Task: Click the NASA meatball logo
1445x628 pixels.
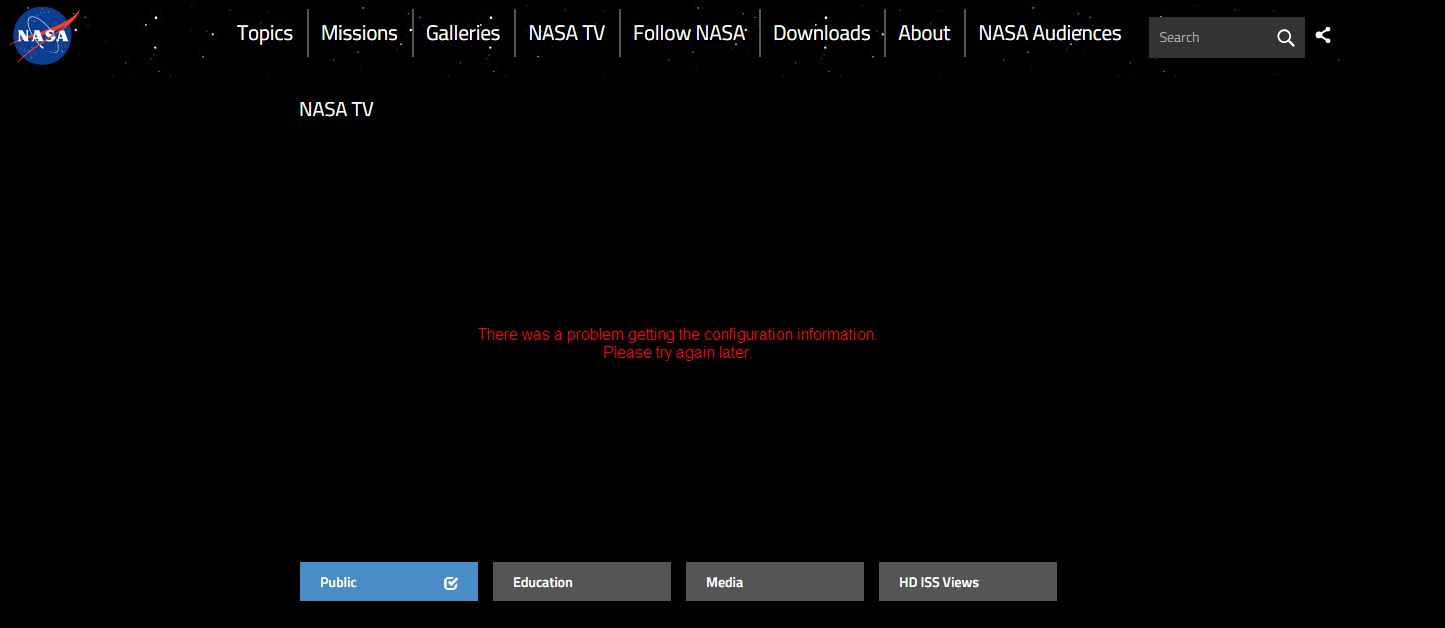Action: (x=44, y=35)
